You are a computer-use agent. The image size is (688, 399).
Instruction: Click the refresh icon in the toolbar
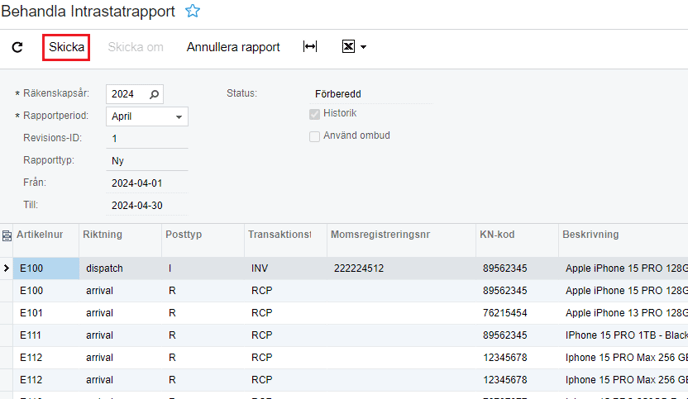pos(17,47)
